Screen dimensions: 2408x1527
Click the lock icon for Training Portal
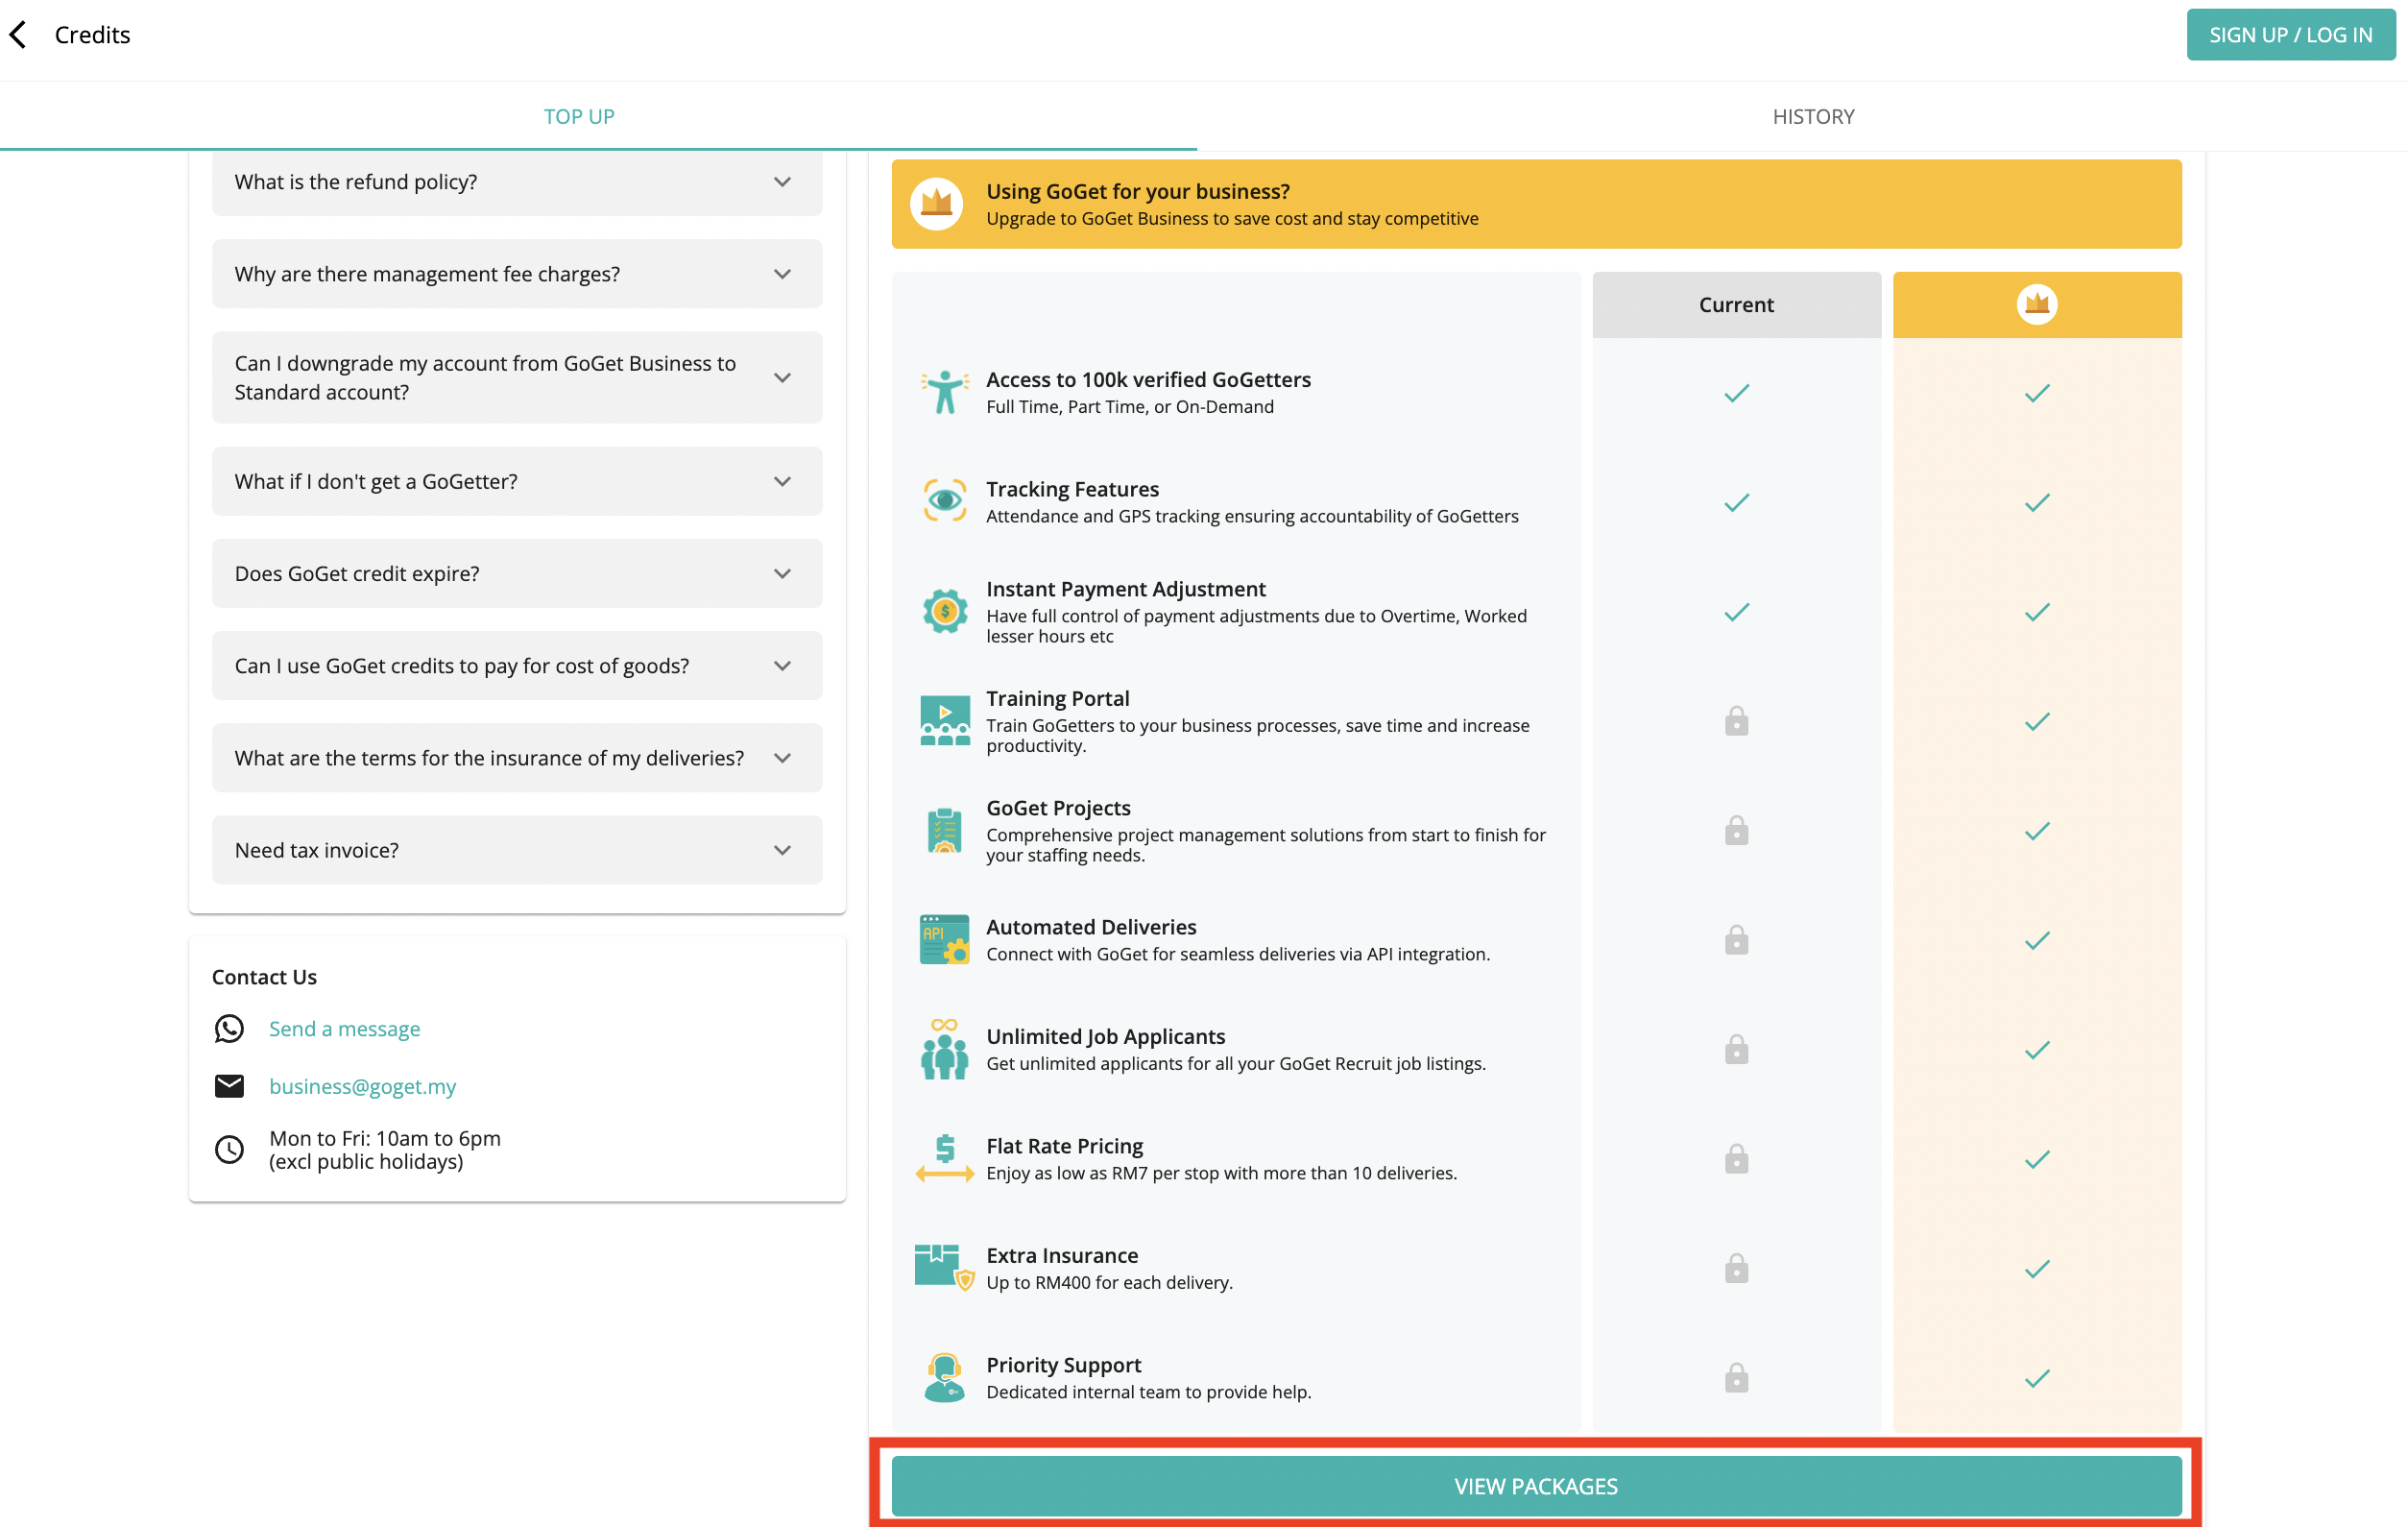click(1736, 721)
